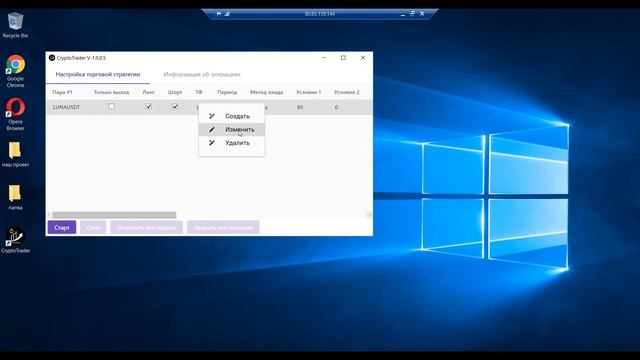
Task: Pin the remote desktop connection bar
Action: pyautogui.click(x=219, y=14)
